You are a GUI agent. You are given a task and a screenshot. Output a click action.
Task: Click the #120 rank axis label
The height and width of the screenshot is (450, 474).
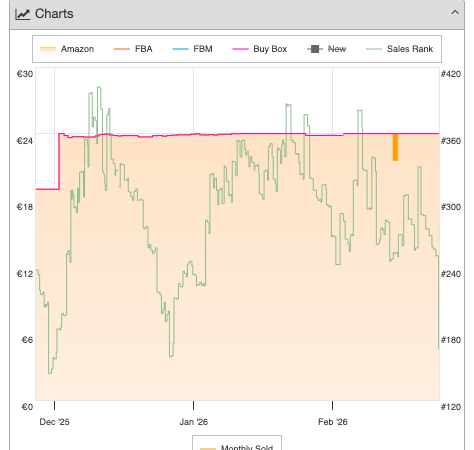point(451,407)
